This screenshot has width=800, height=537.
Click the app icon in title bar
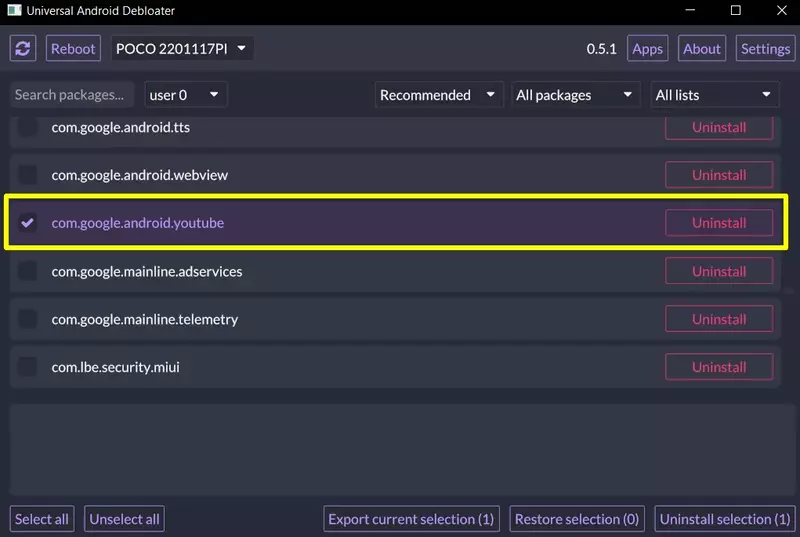coord(14,11)
